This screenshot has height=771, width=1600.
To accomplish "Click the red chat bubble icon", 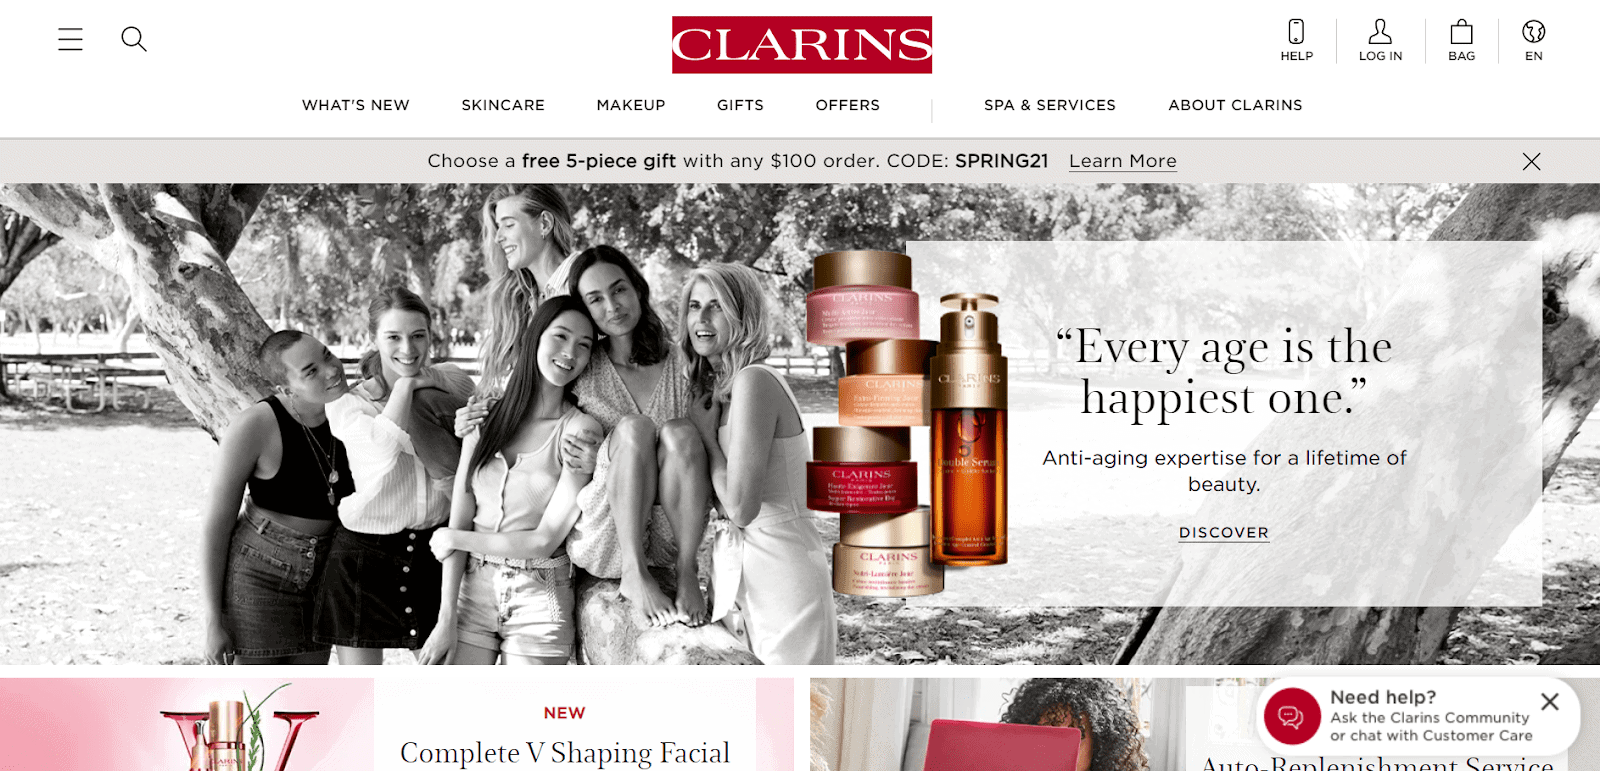I will click(1292, 716).
